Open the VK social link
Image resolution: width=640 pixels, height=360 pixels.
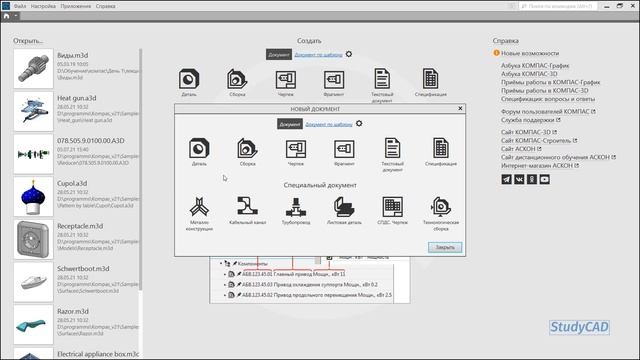pyautogui.click(x=519, y=179)
